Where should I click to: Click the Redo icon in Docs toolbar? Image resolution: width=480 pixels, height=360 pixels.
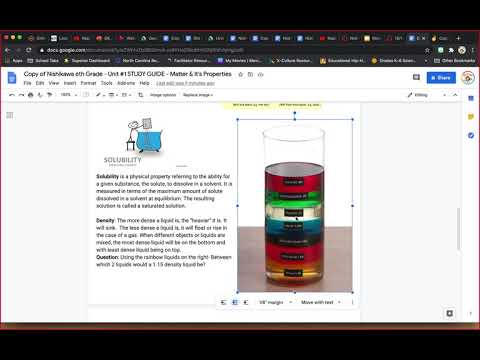[21, 95]
